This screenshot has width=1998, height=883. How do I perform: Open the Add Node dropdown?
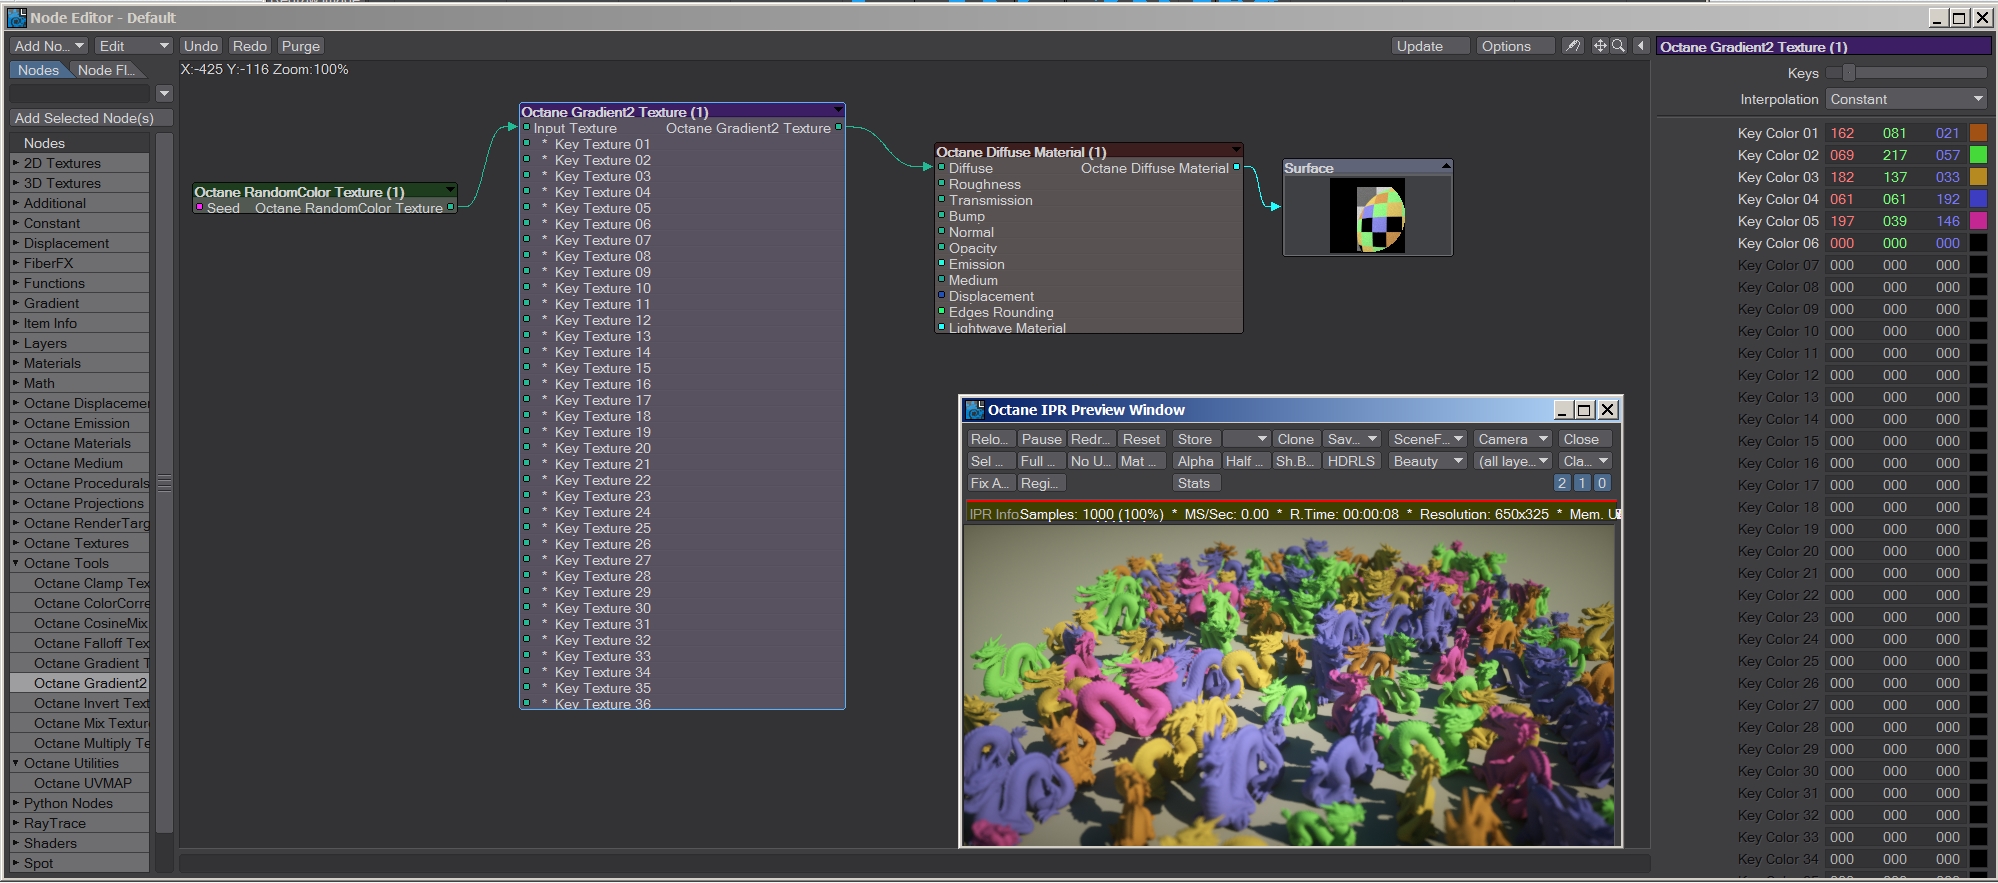pyautogui.click(x=49, y=46)
